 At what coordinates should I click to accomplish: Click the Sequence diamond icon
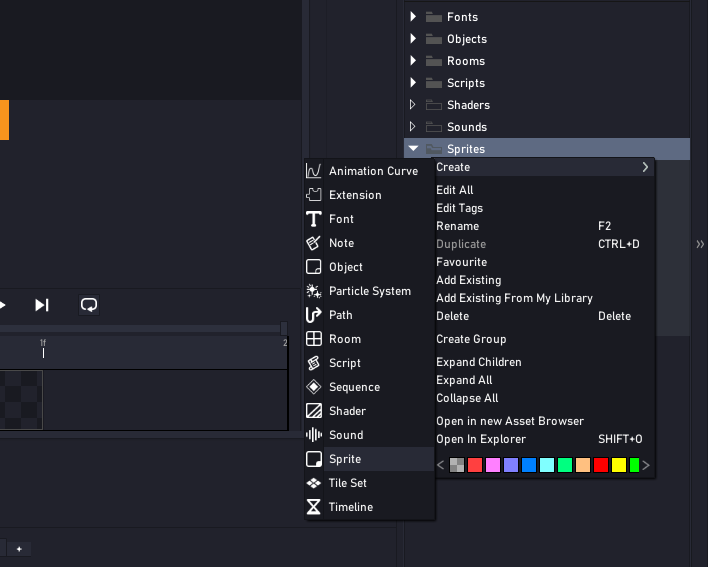click(314, 387)
